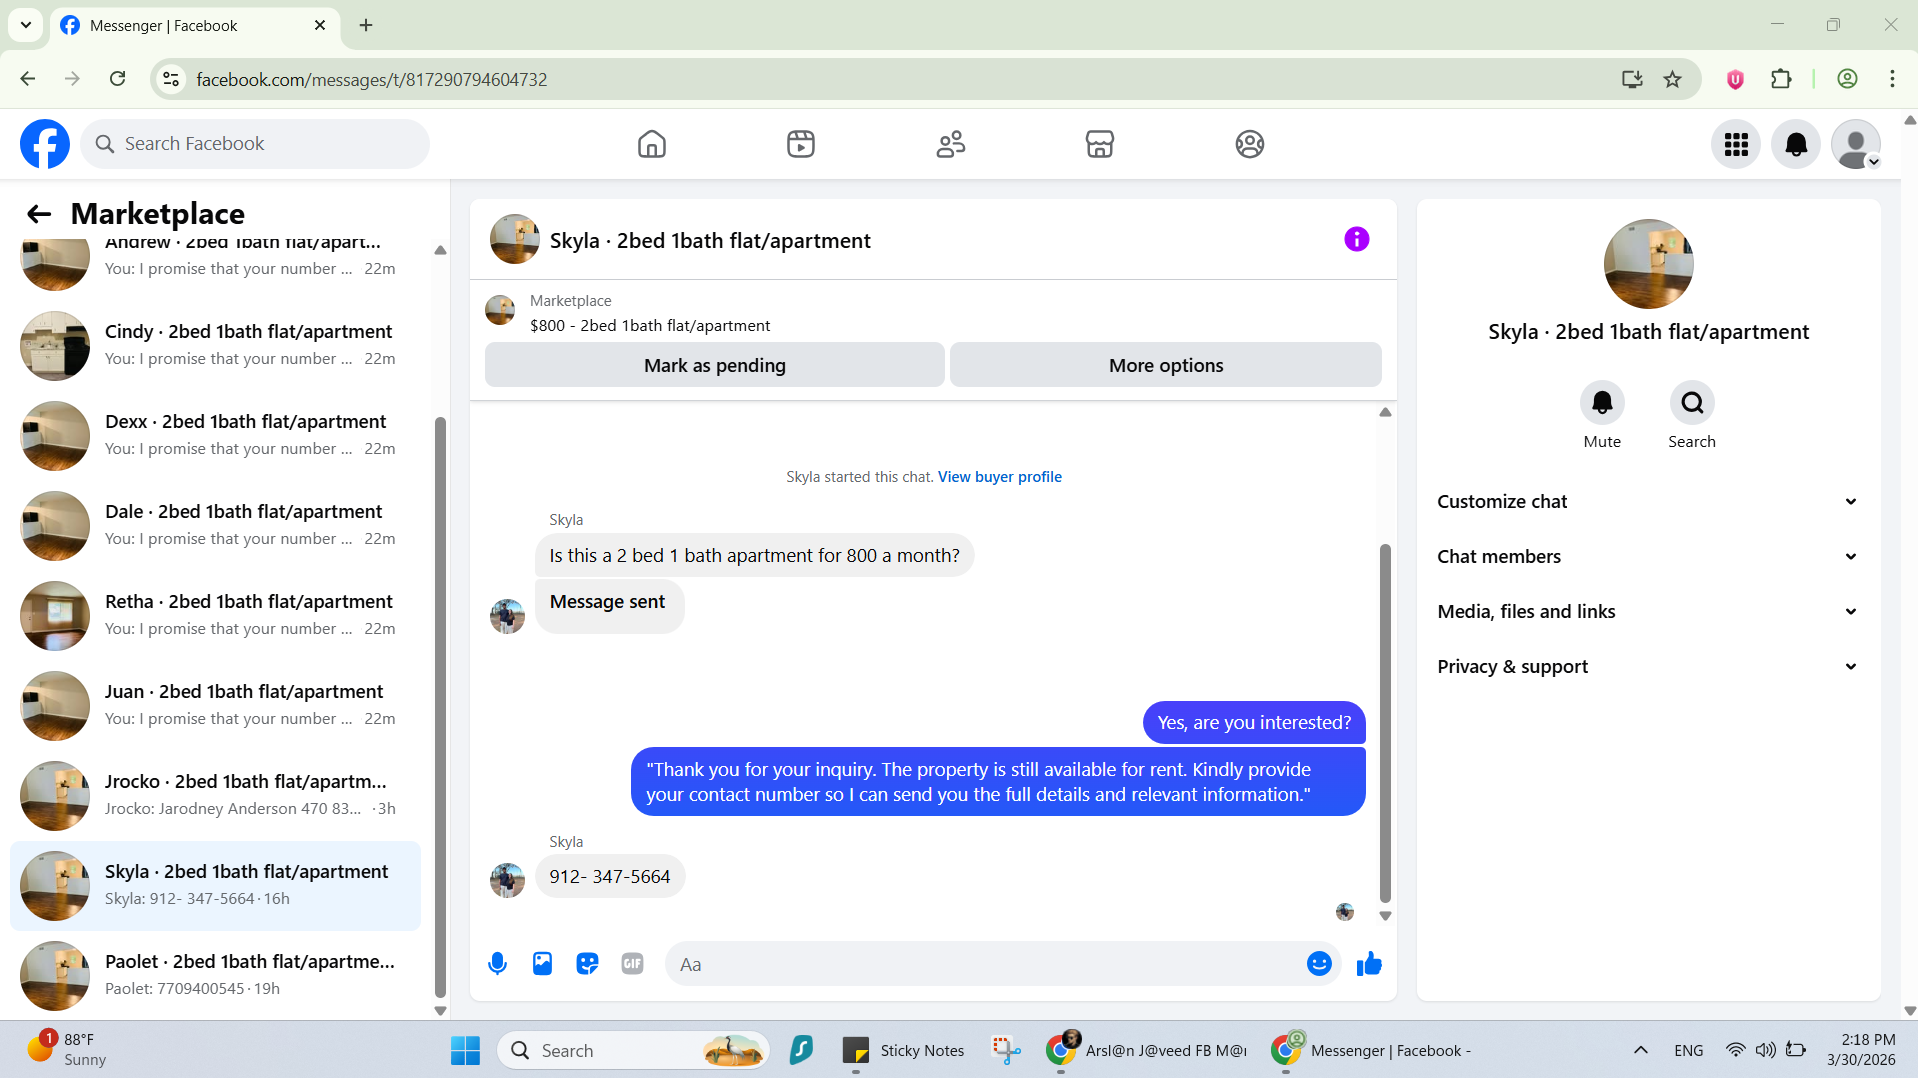Open Snipping Tool from taskbar

point(1005,1050)
